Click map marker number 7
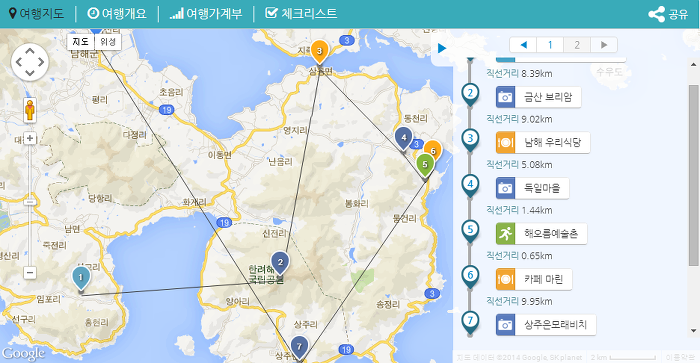Viewport: 700px width, 363px height. pos(299,348)
